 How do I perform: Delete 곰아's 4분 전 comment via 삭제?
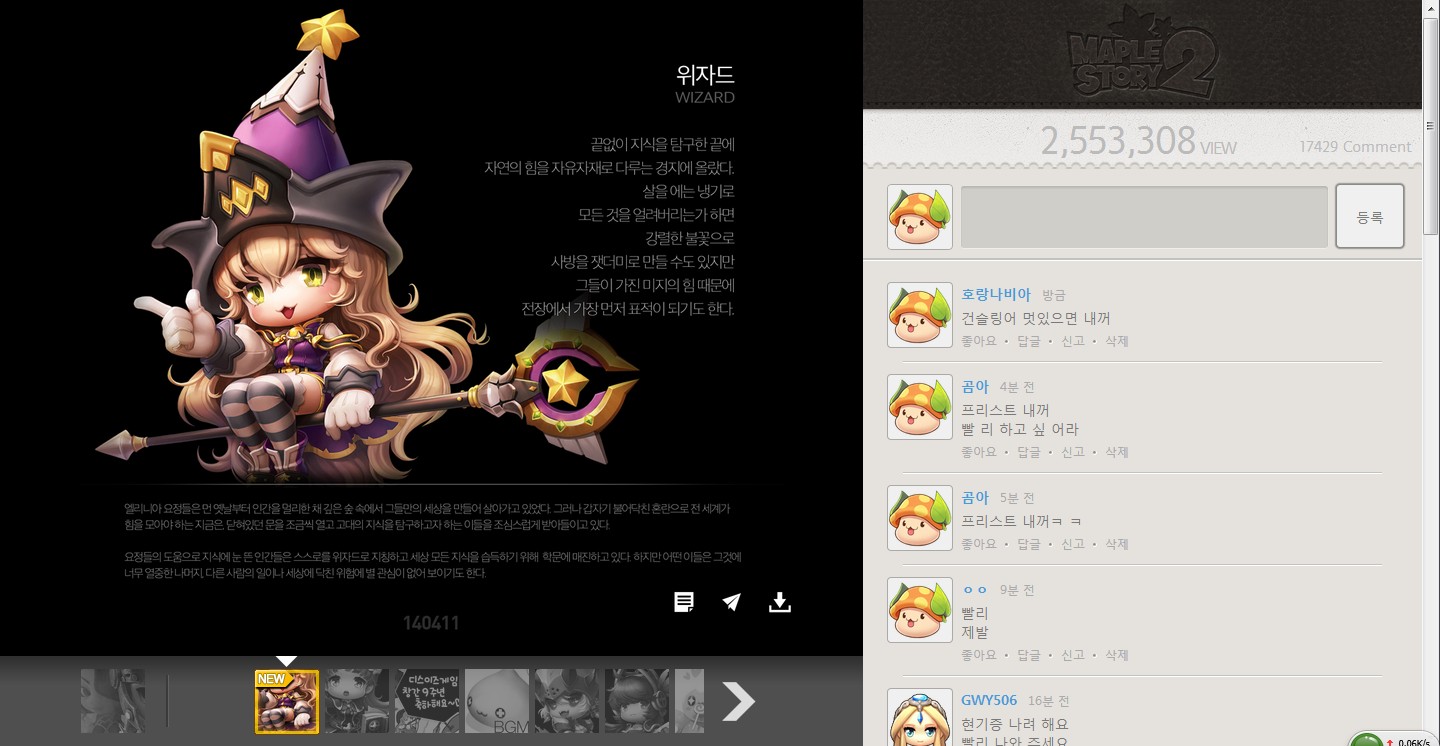point(1117,452)
